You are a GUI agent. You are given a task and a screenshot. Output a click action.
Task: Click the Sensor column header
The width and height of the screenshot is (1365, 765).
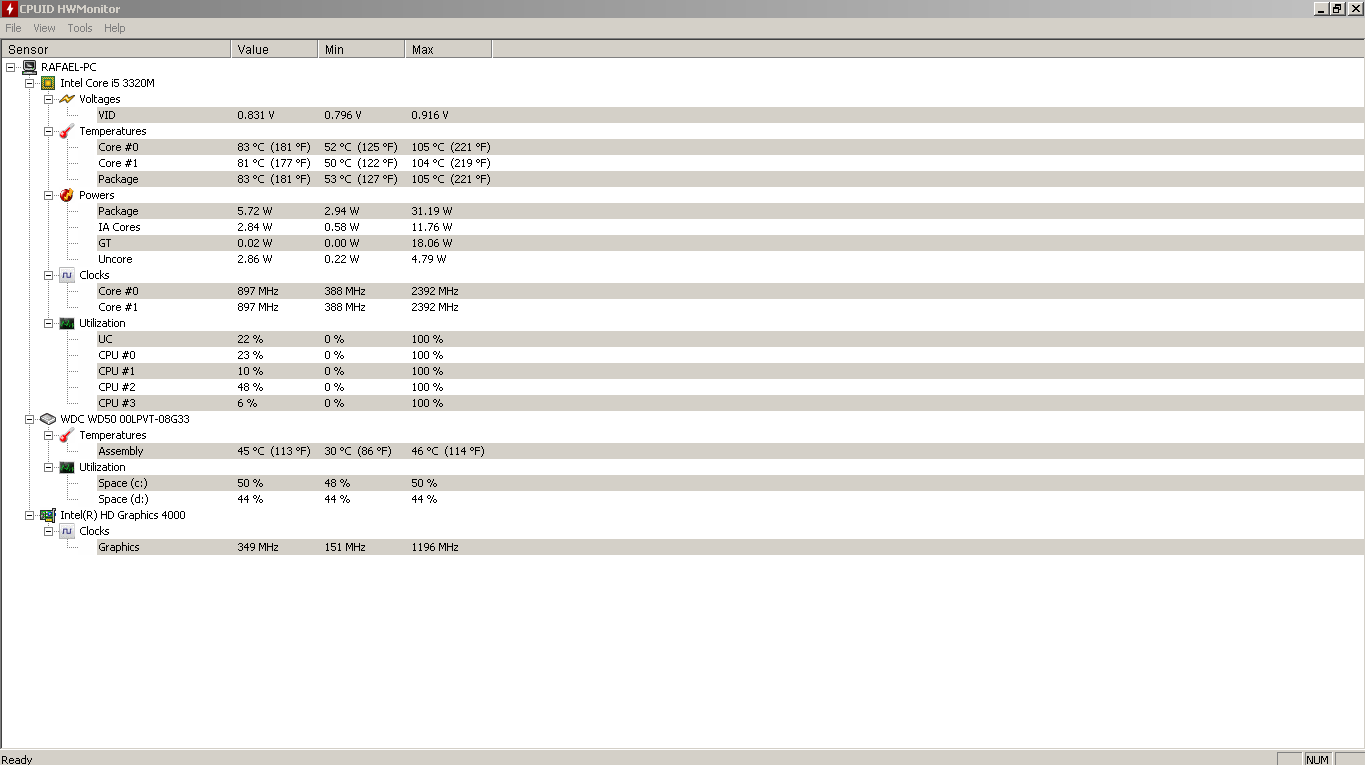116,49
